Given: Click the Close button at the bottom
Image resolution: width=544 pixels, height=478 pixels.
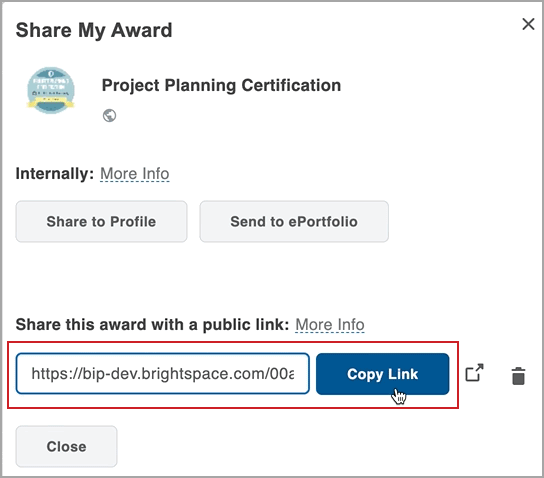Looking at the screenshot, I should click(x=66, y=446).
